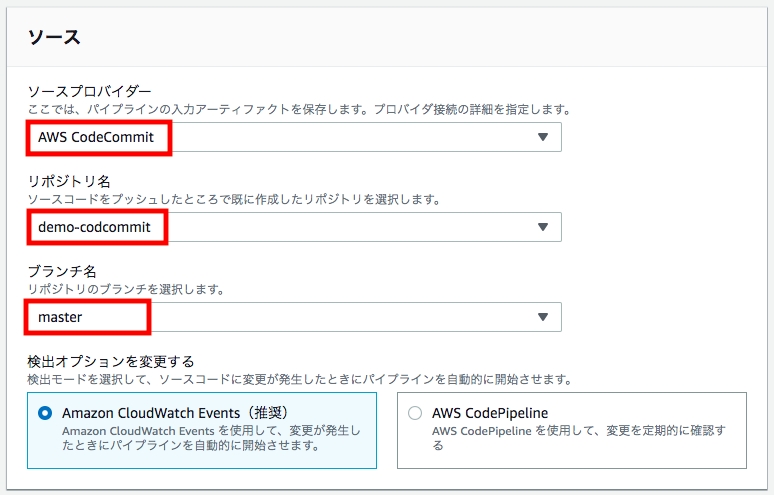Click the hint text 'リポジトリのブランチを選択します。'

pyautogui.click(x=126, y=289)
